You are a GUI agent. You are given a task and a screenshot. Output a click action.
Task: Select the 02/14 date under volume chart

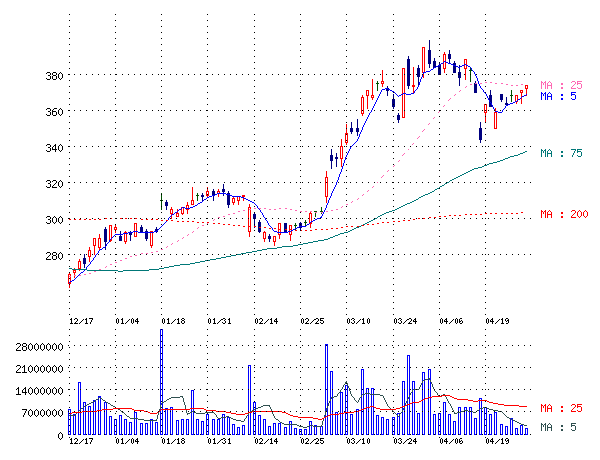click(x=266, y=441)
